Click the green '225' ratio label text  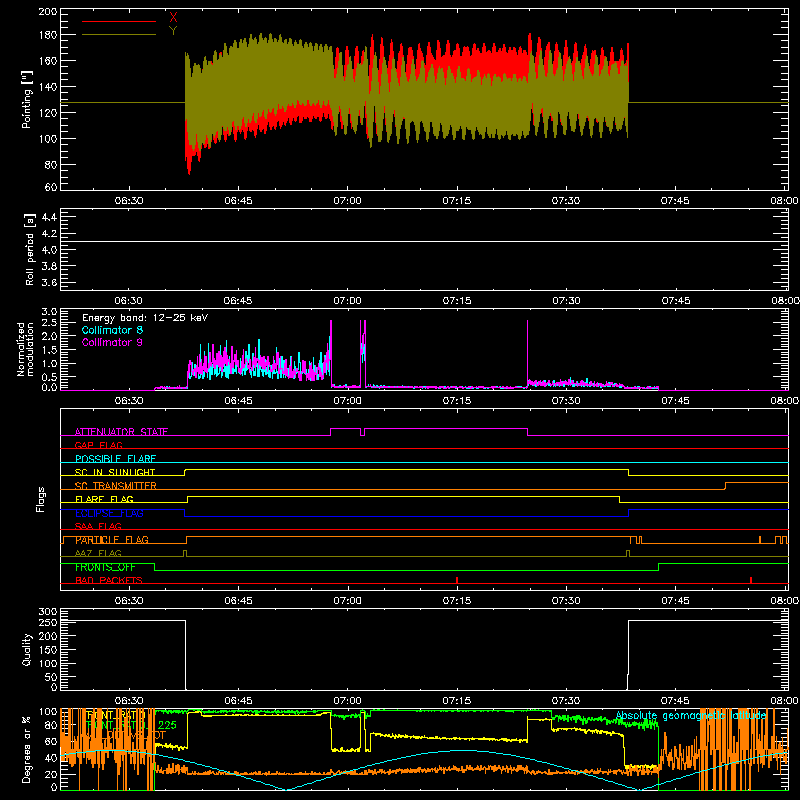coord(167,724)
